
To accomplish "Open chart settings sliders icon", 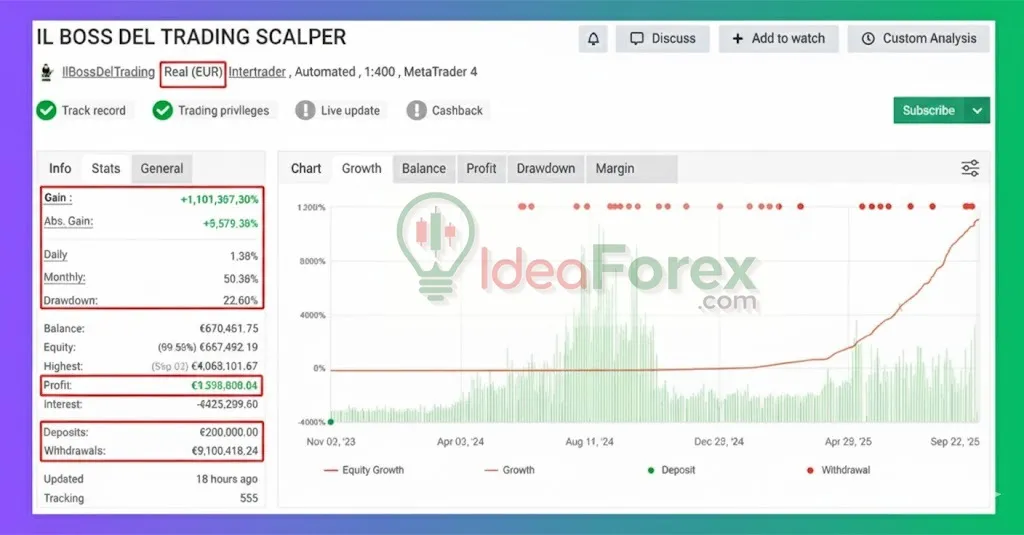I will coord(970,169).
